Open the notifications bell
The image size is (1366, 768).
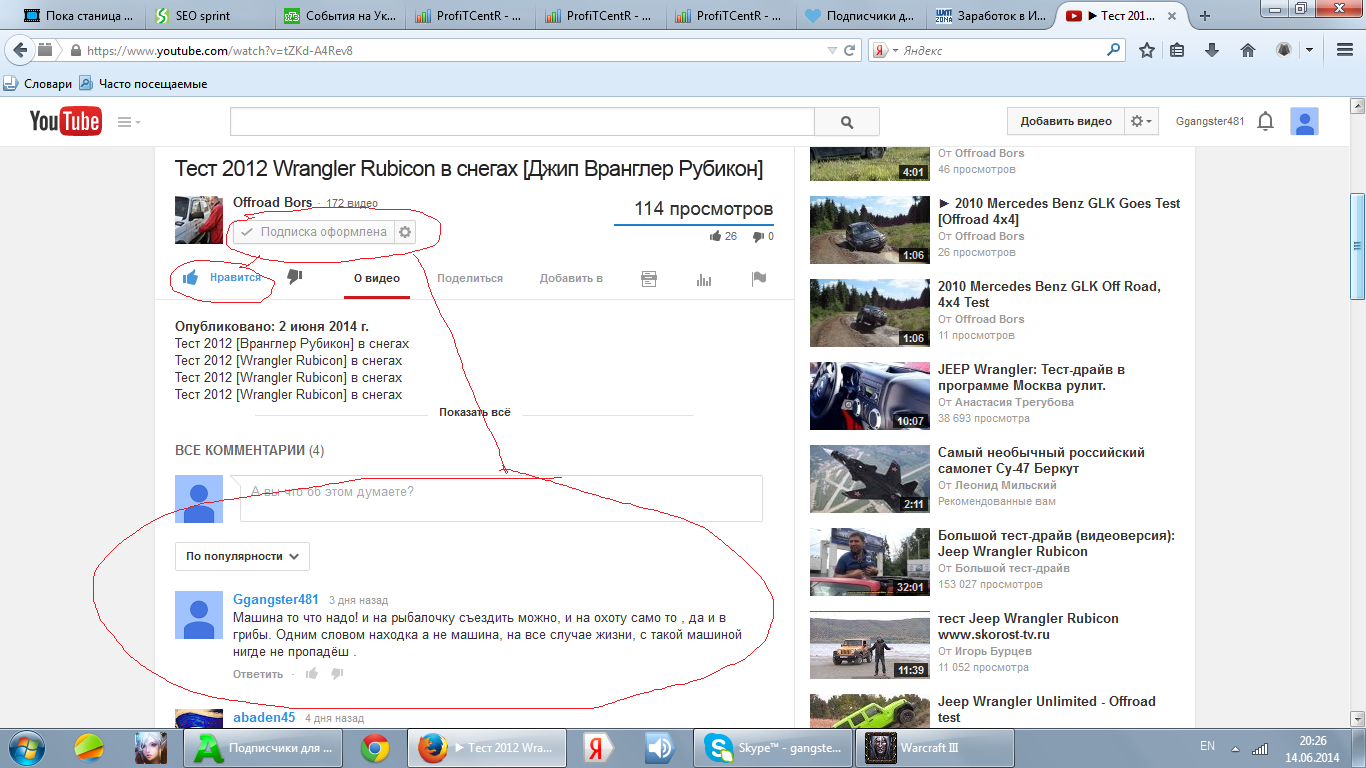point(1265,121)
